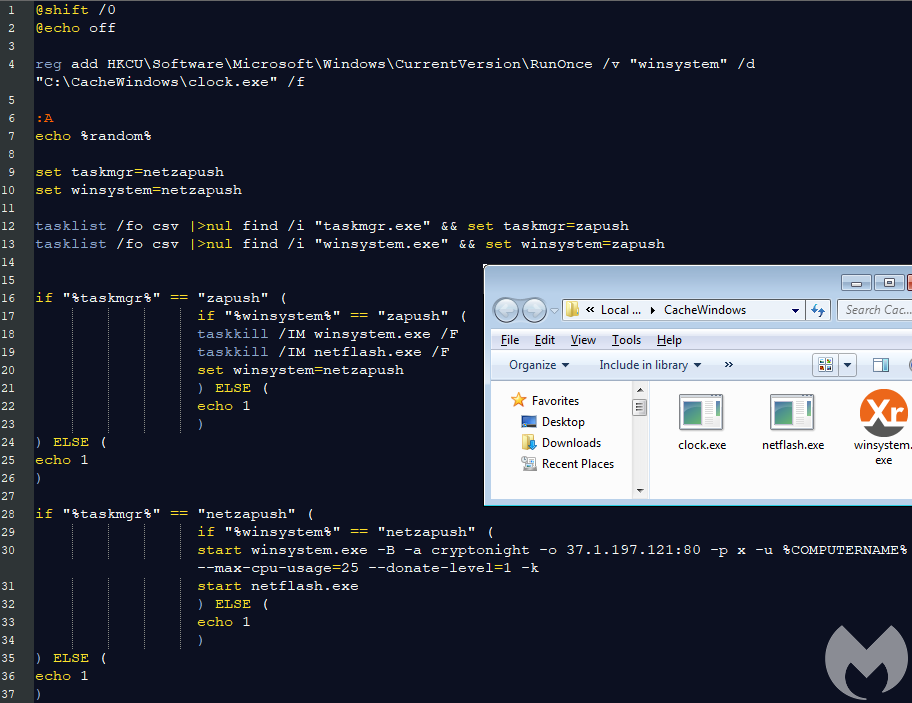
Task: Select Recent Places in navigation pane
Action: tap(578, 464)
